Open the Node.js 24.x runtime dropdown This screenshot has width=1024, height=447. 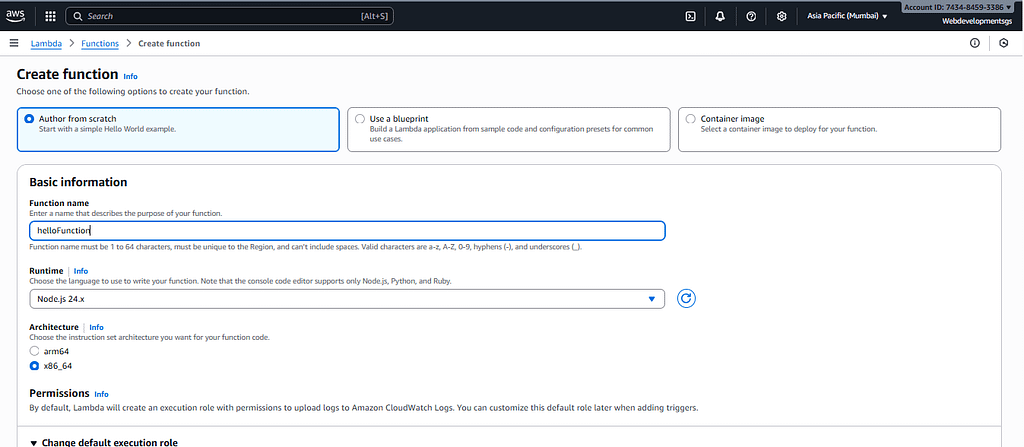click(x=346, y=299)
